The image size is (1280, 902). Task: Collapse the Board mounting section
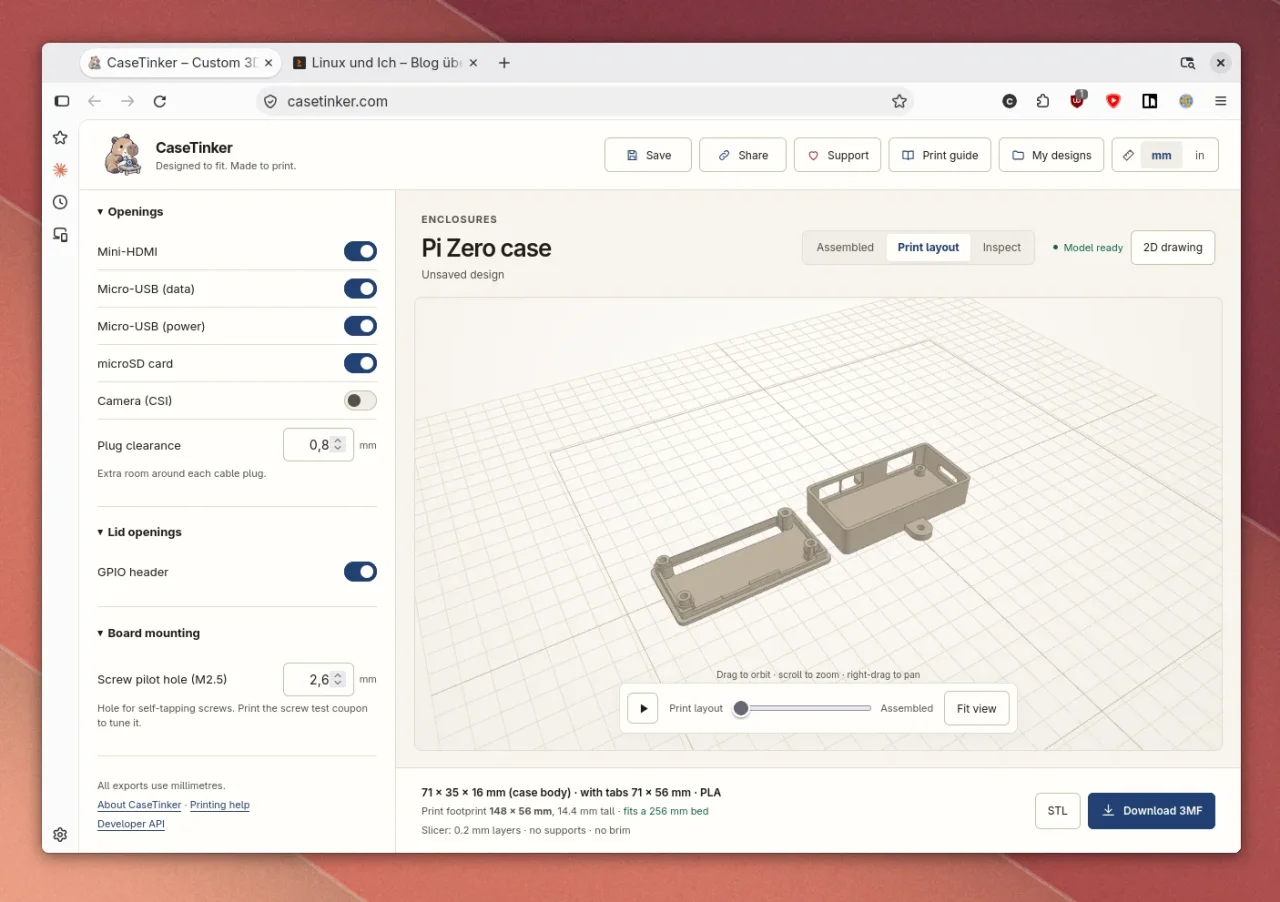148,633
